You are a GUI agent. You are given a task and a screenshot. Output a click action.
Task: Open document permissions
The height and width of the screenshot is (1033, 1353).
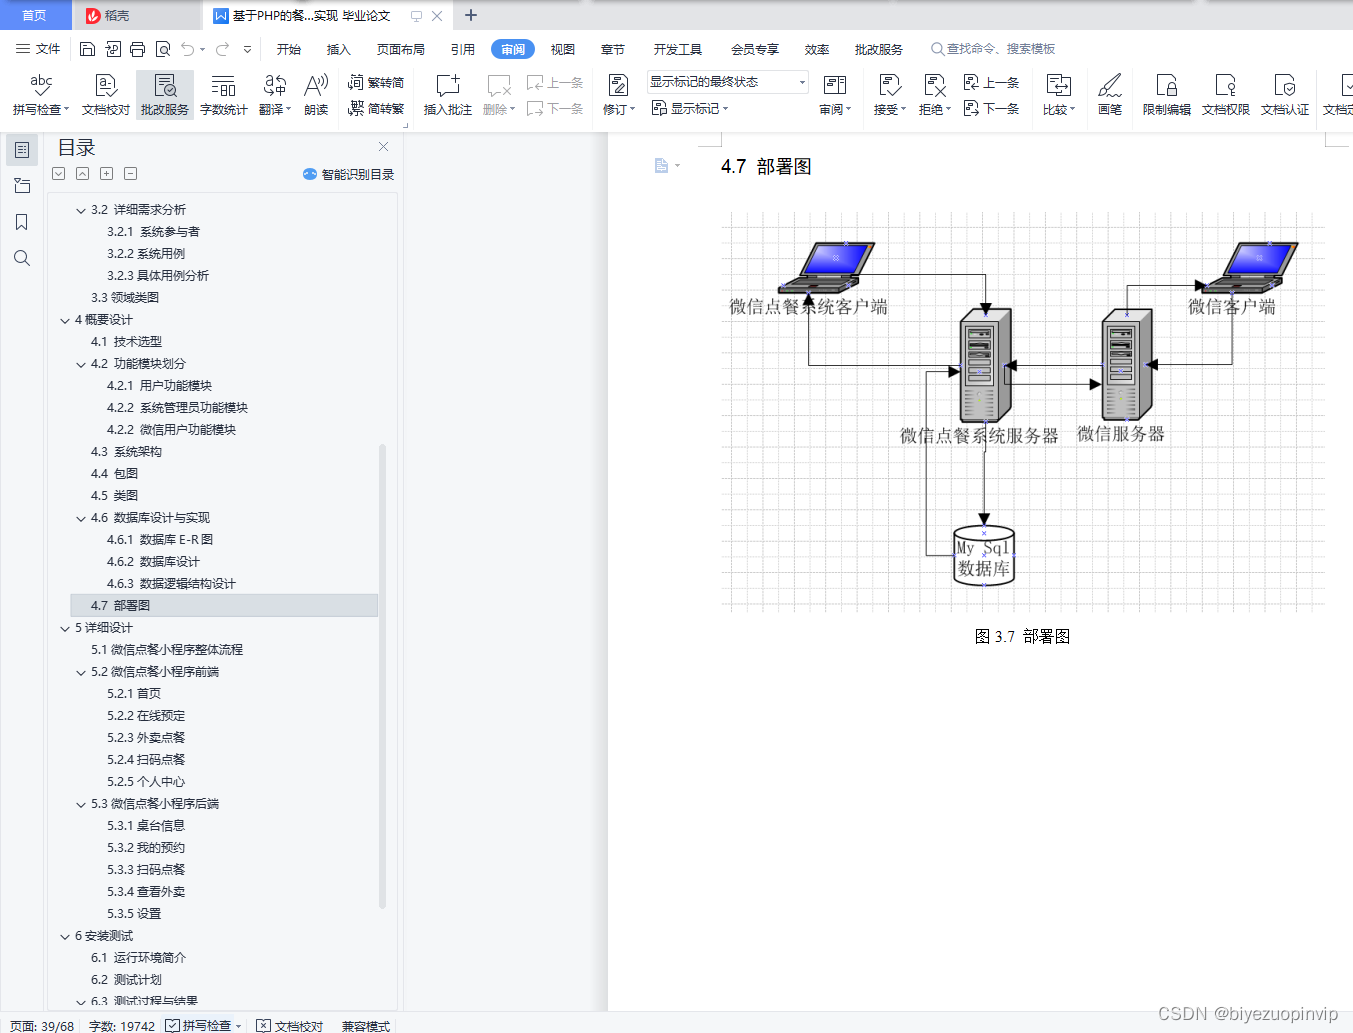click(x=1225, y=95)
